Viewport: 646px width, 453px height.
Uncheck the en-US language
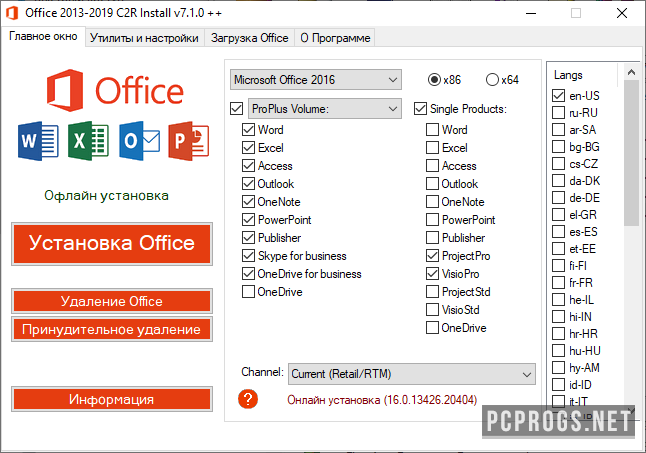[x=558, y=96]
